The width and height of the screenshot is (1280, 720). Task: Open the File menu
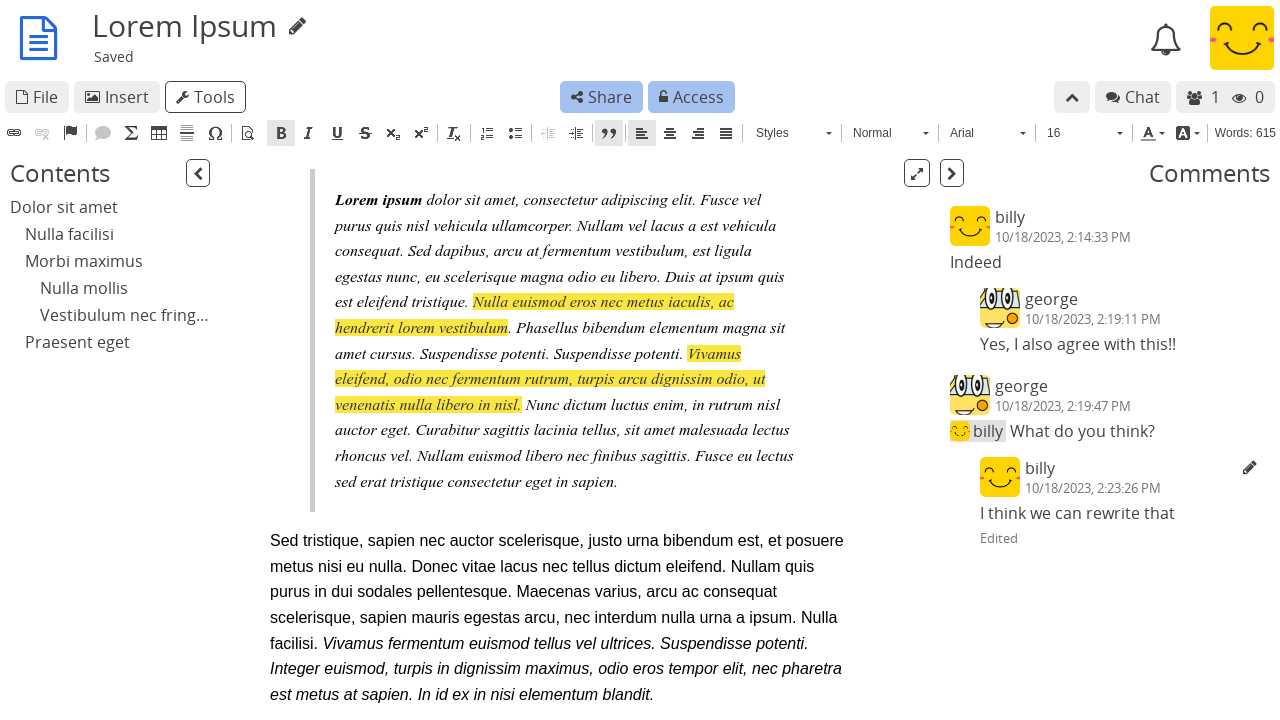(36, 96)
